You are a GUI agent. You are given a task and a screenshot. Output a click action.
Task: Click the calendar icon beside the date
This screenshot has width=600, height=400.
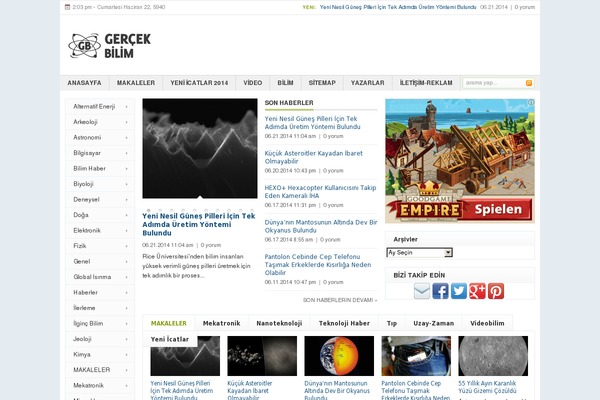(x=67, y=7)
